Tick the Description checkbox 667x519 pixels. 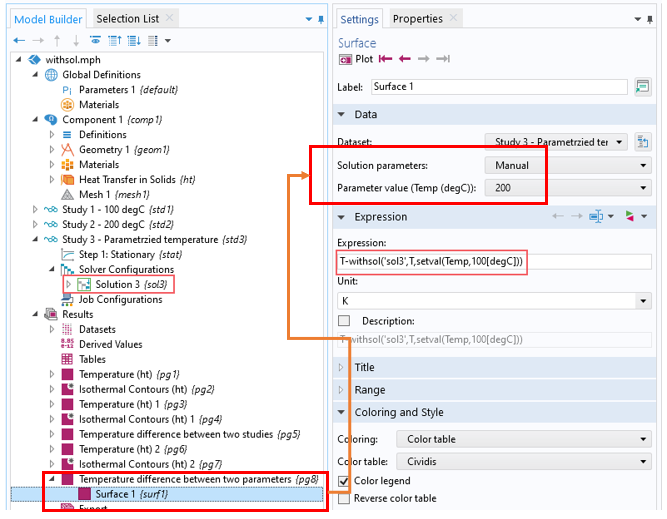[345, 321]
